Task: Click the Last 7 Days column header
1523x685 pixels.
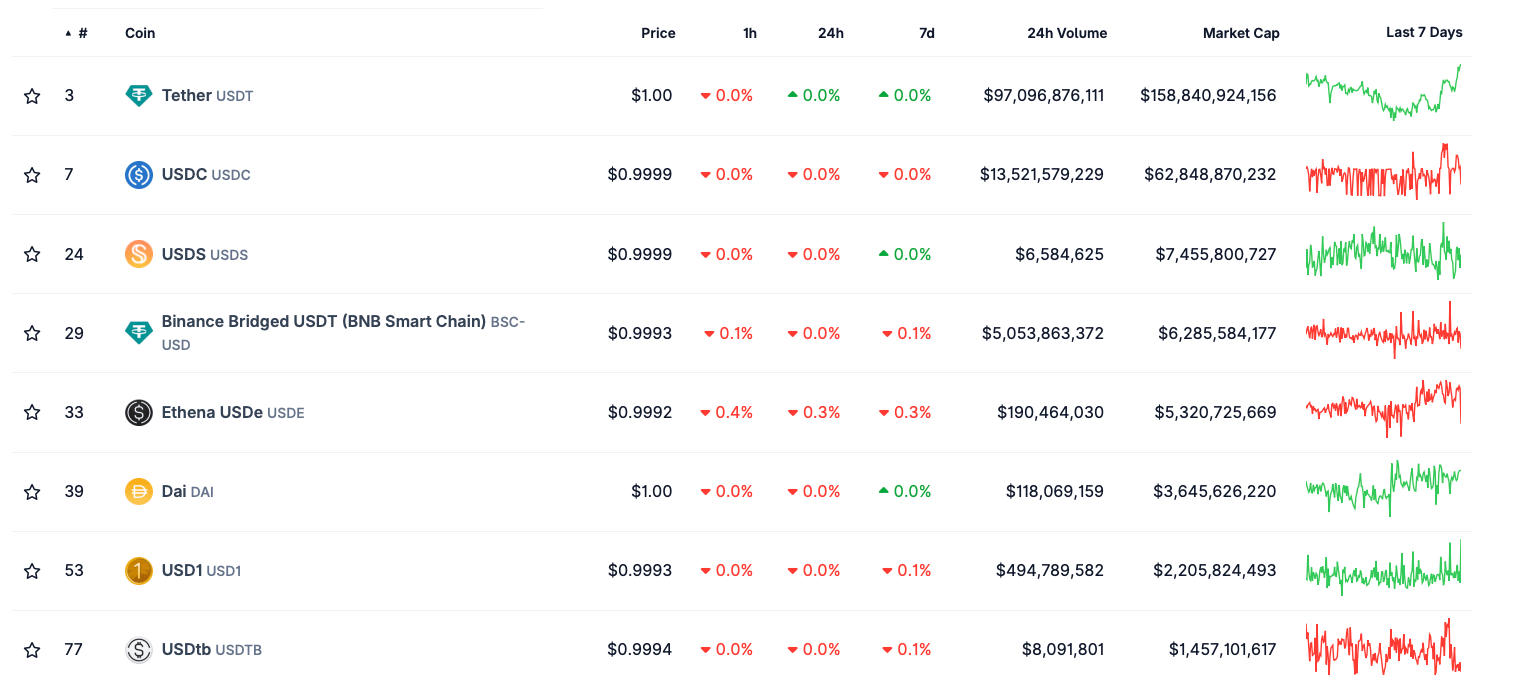Action: coord(1424,32)
